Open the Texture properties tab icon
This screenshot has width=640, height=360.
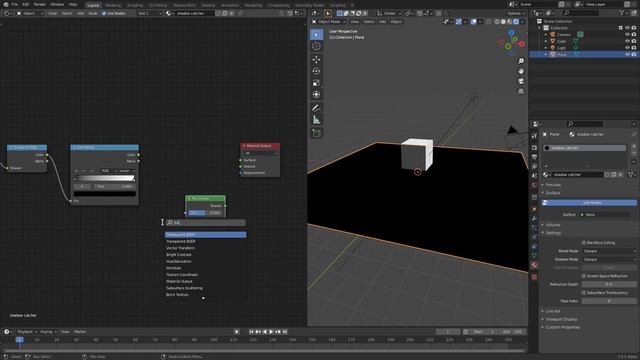(x=534, y=277)
